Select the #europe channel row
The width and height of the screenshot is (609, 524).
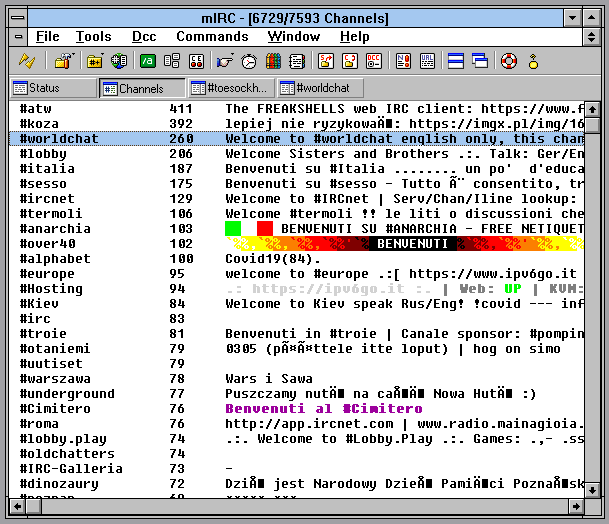pos(297,274)
